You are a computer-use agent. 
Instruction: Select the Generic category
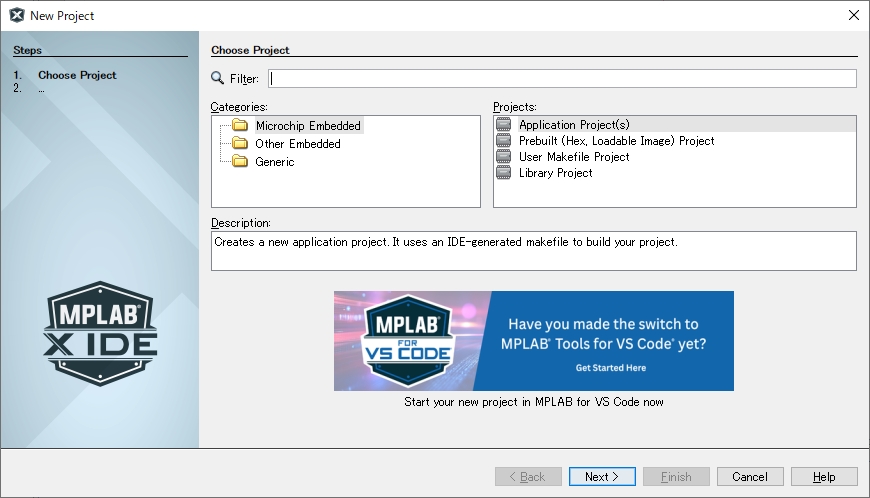(275, 162)
